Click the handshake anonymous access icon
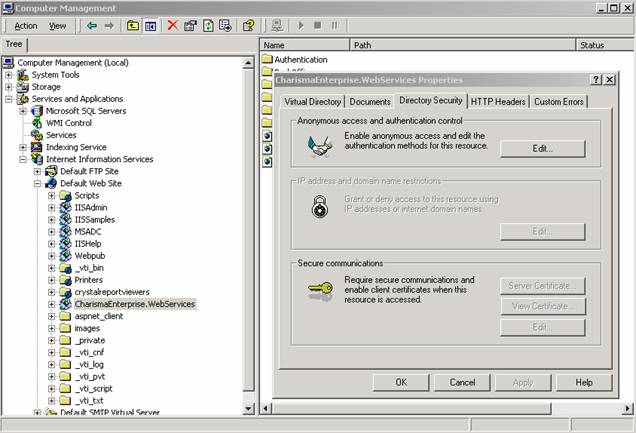Image resolution: width=636 pixels, height=433 pixels. tap(320, 145)
